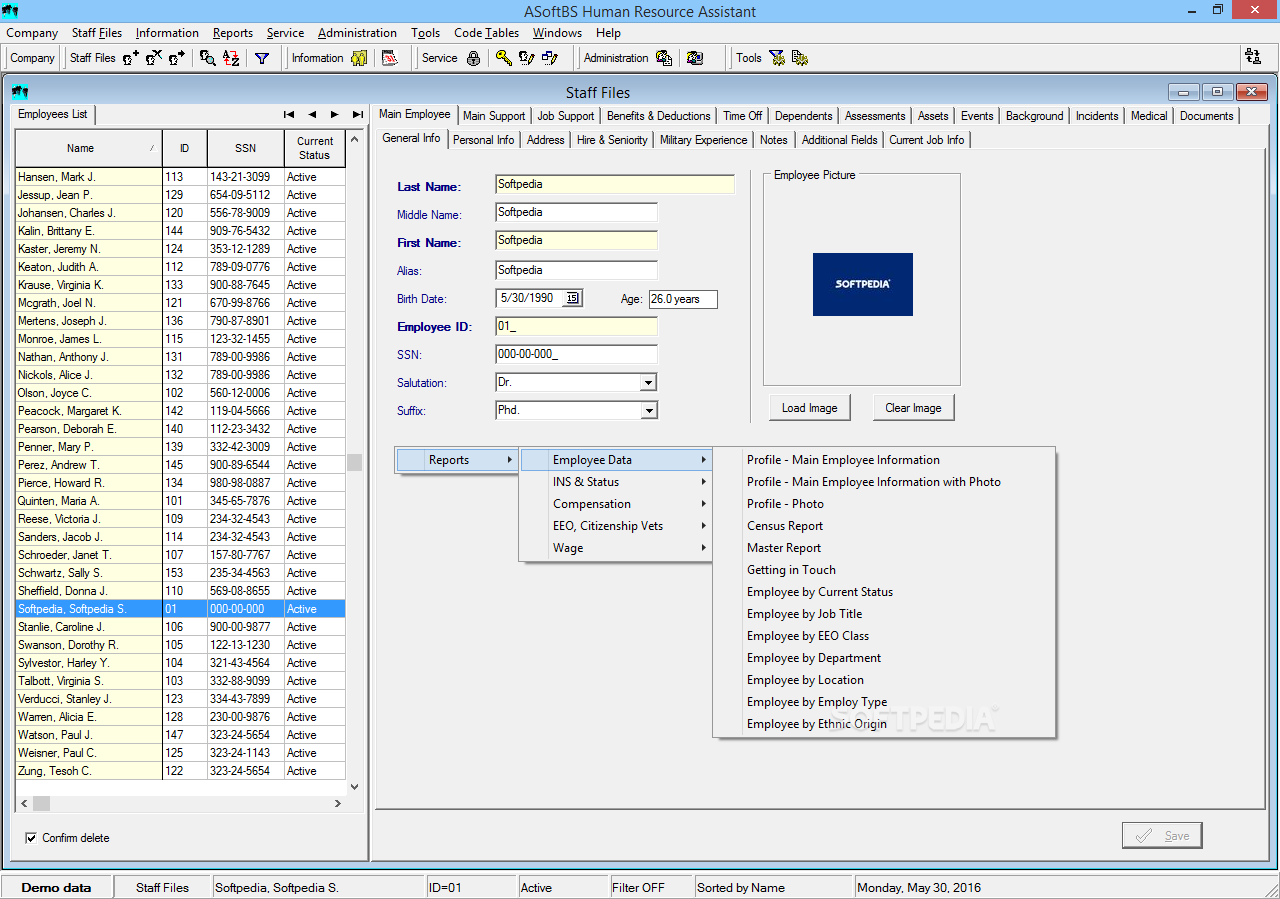Select Census Report
1280x899 pixels.
point(785,526)
